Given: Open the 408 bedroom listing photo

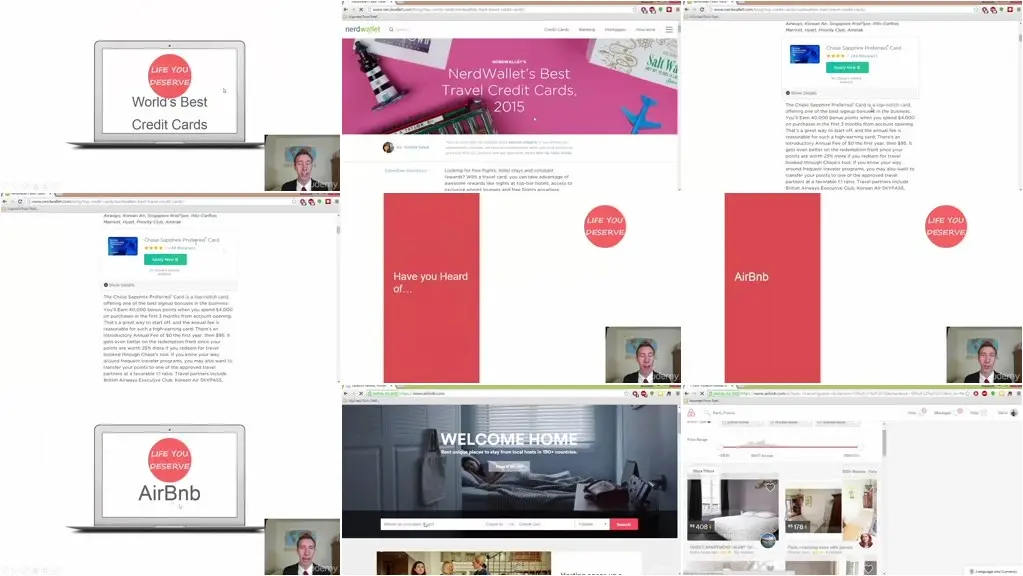Looking at the screenshot, I should (732, 509).
